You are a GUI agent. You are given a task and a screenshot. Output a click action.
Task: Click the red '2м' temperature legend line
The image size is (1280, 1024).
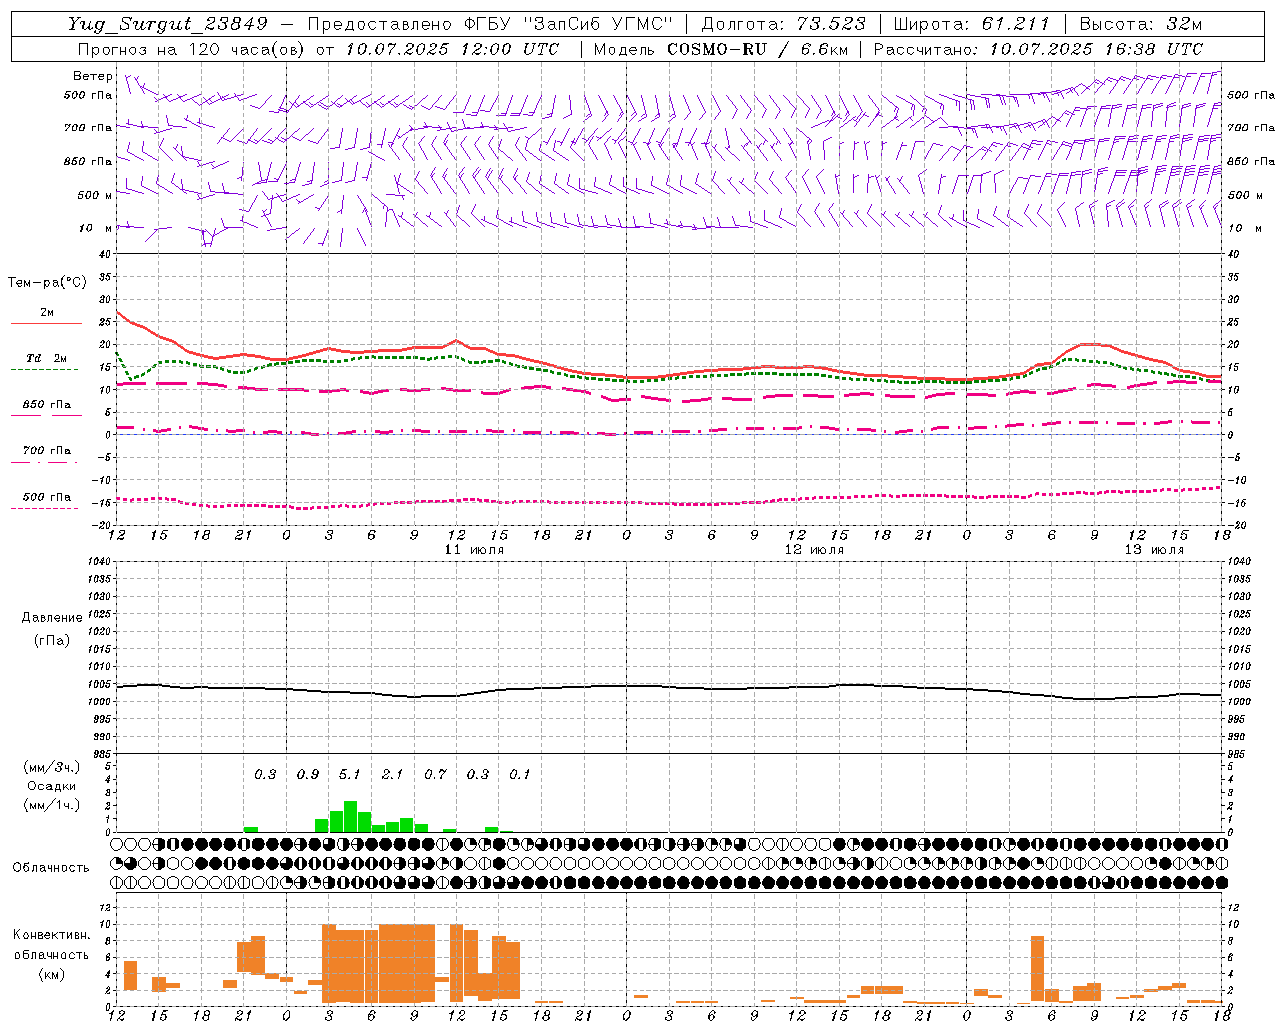coord(46,323)
